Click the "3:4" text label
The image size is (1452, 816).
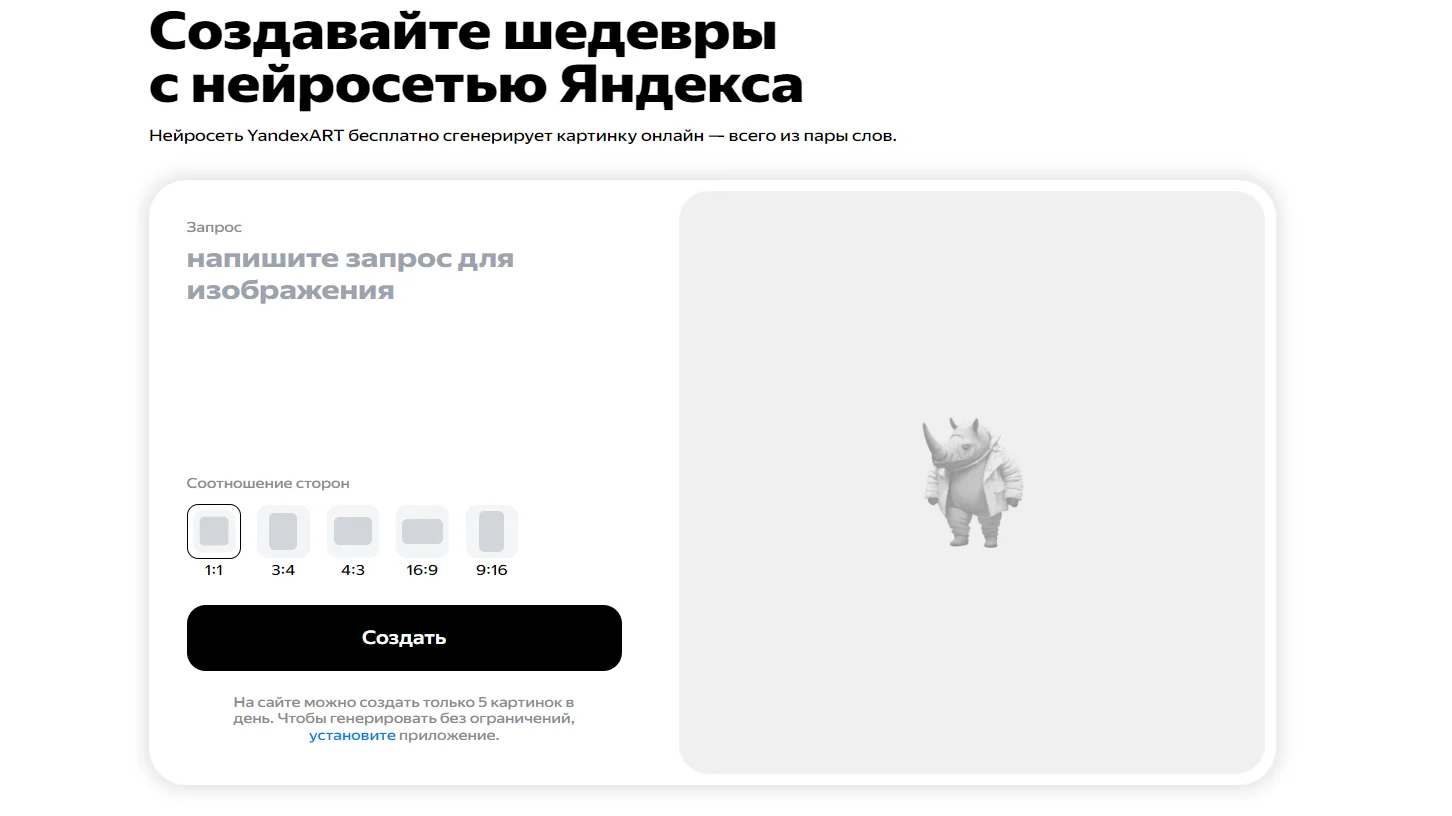click(x=283, y=570)
